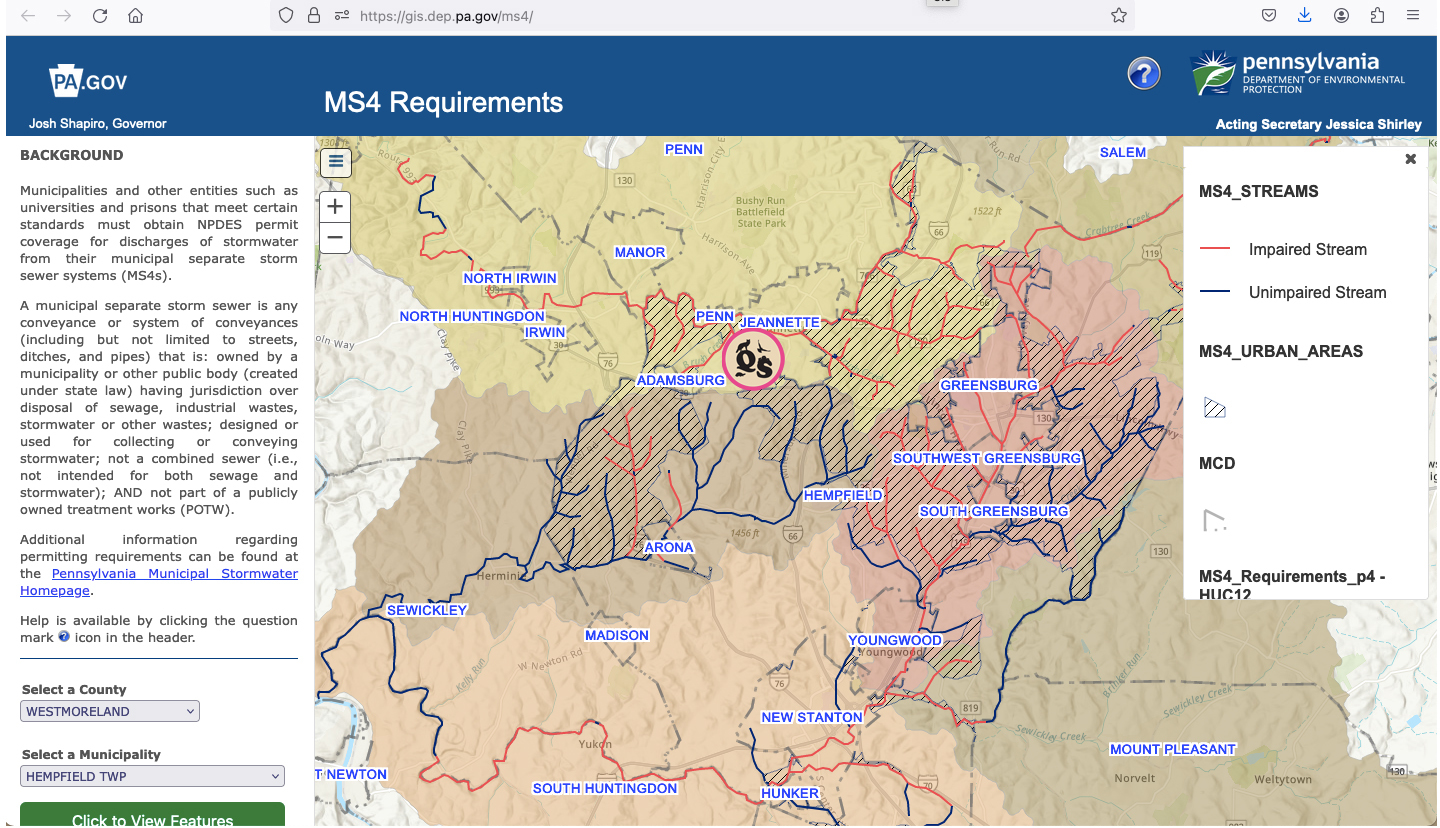The width and height of the screenshot is (1440, 828).
Task: Click the PA.GOV logo
Action: point(88,81)
